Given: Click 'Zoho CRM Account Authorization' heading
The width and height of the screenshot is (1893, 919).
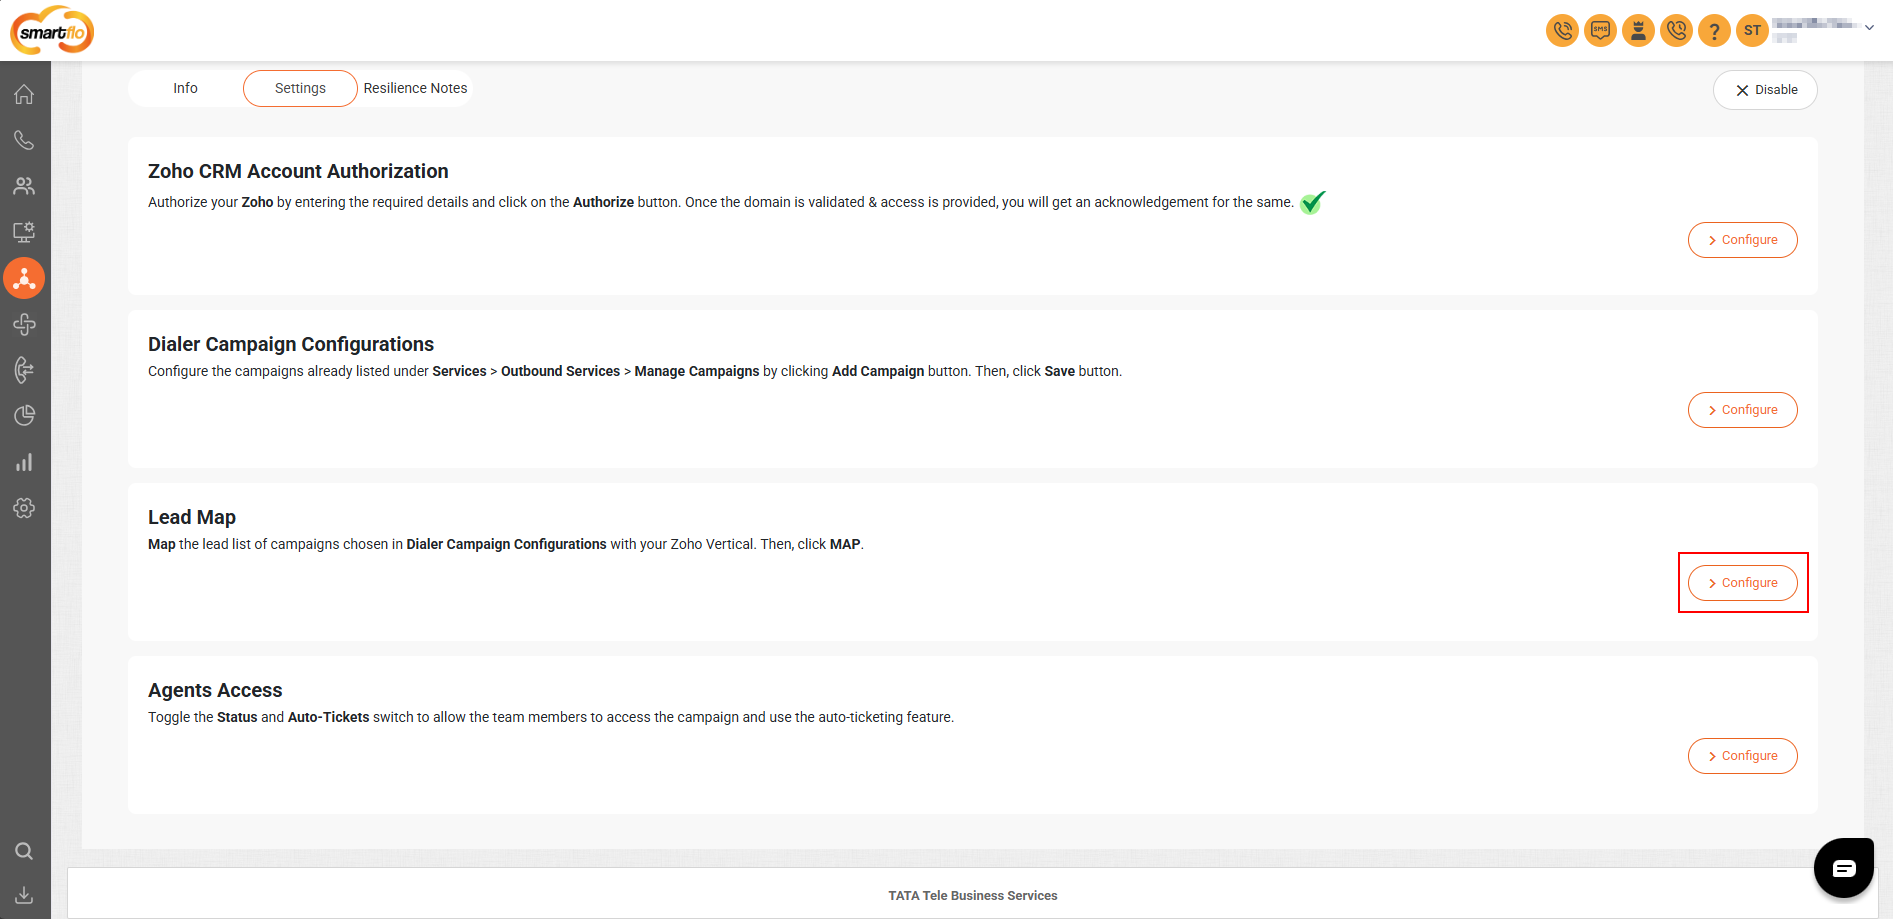Looking at the screenshot, I should tap(298, 171).
